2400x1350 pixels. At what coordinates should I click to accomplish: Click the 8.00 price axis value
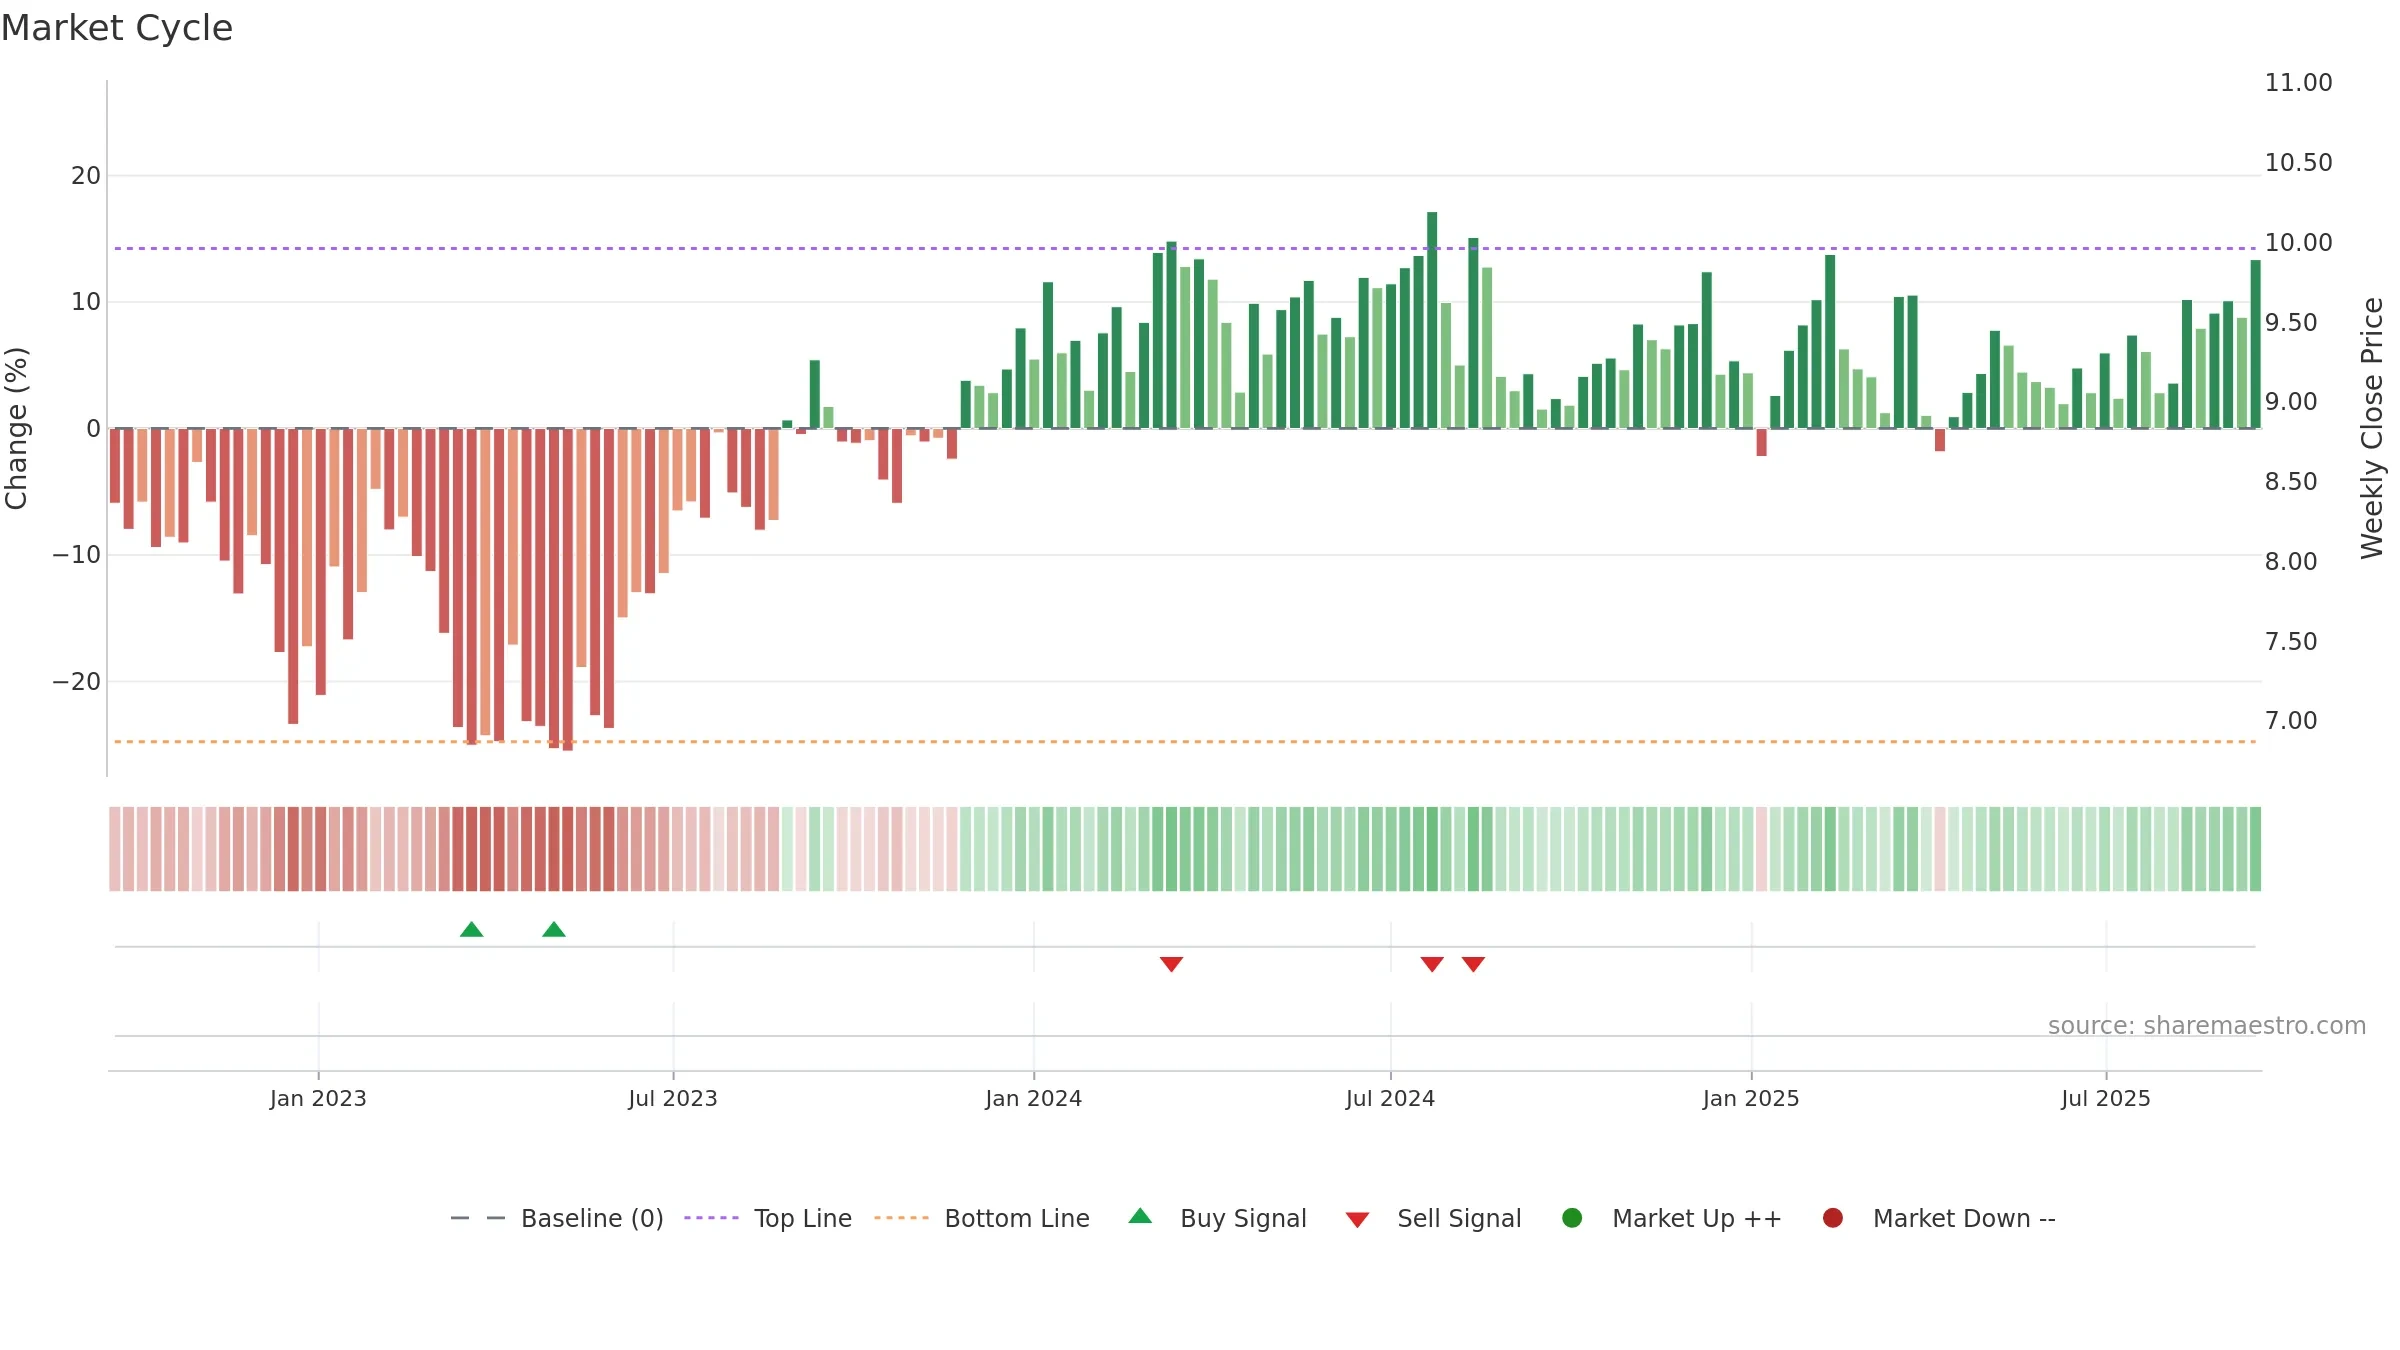2291,562
